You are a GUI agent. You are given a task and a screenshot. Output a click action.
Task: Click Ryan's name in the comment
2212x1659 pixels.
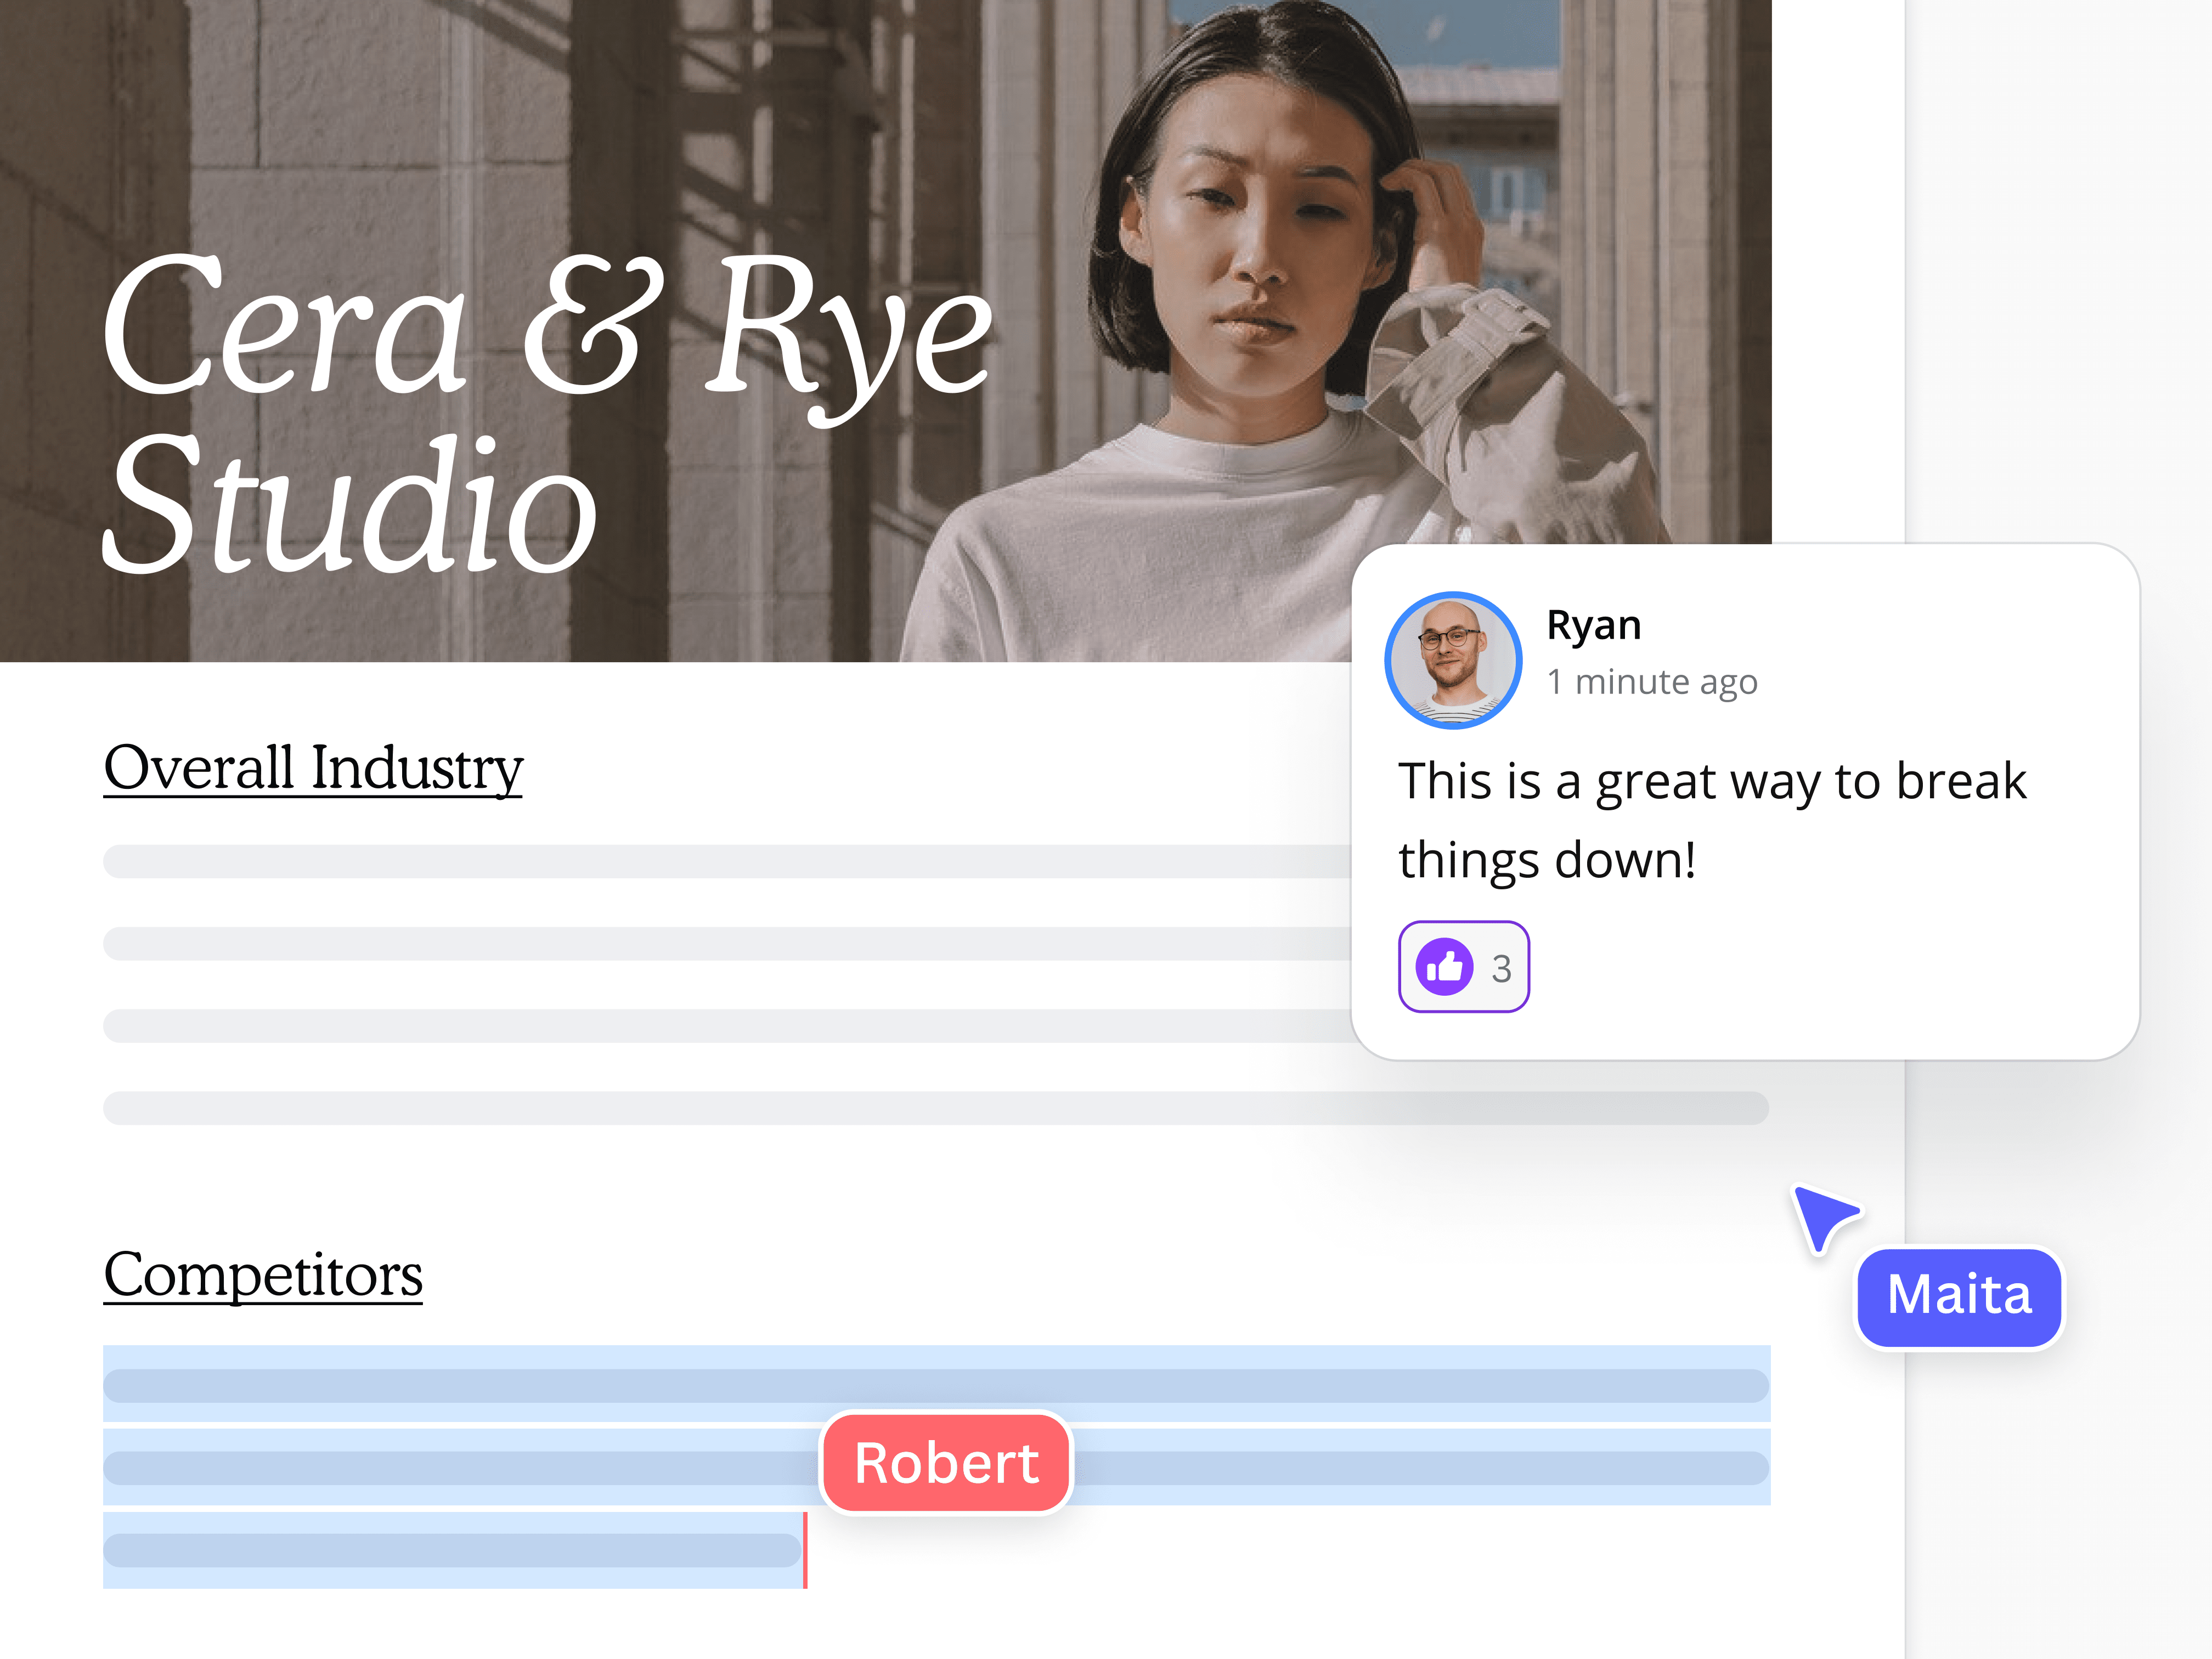1593,625
